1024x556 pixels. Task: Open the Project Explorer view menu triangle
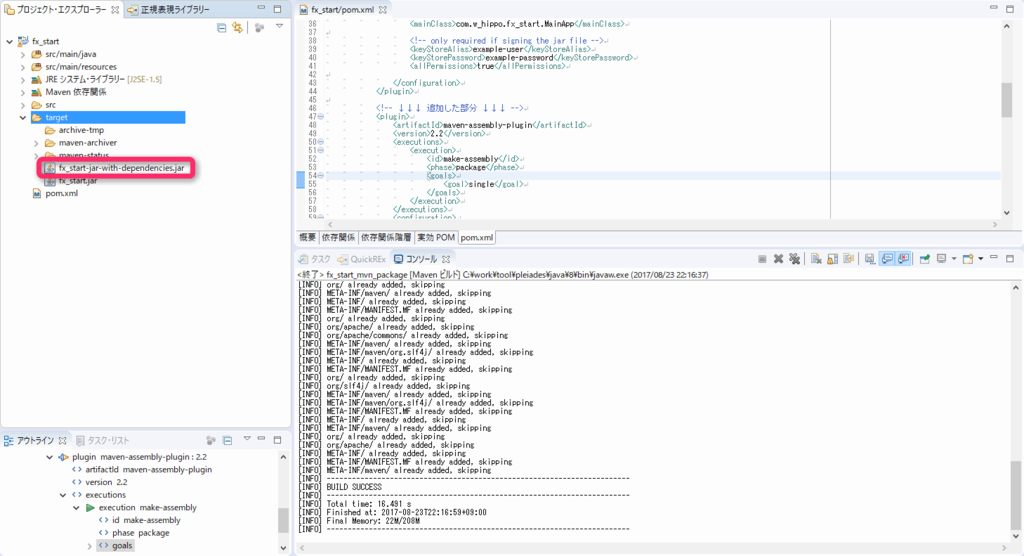pos(280,27)
